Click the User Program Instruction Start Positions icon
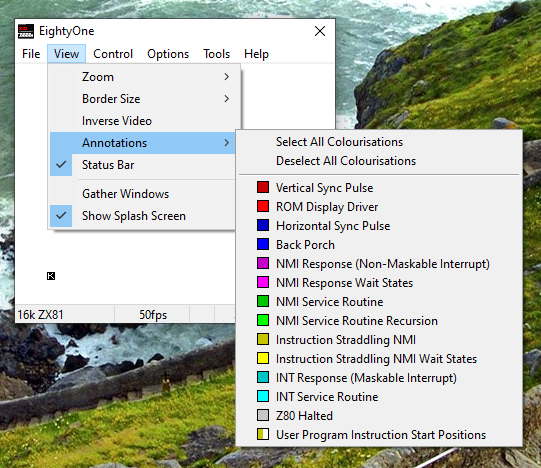The image size is (541, 468). point(263,434)
